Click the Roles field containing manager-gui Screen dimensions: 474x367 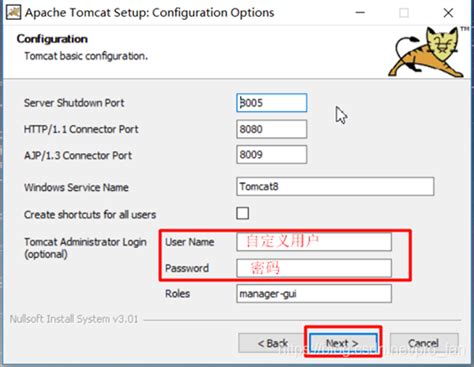[314, 294]
